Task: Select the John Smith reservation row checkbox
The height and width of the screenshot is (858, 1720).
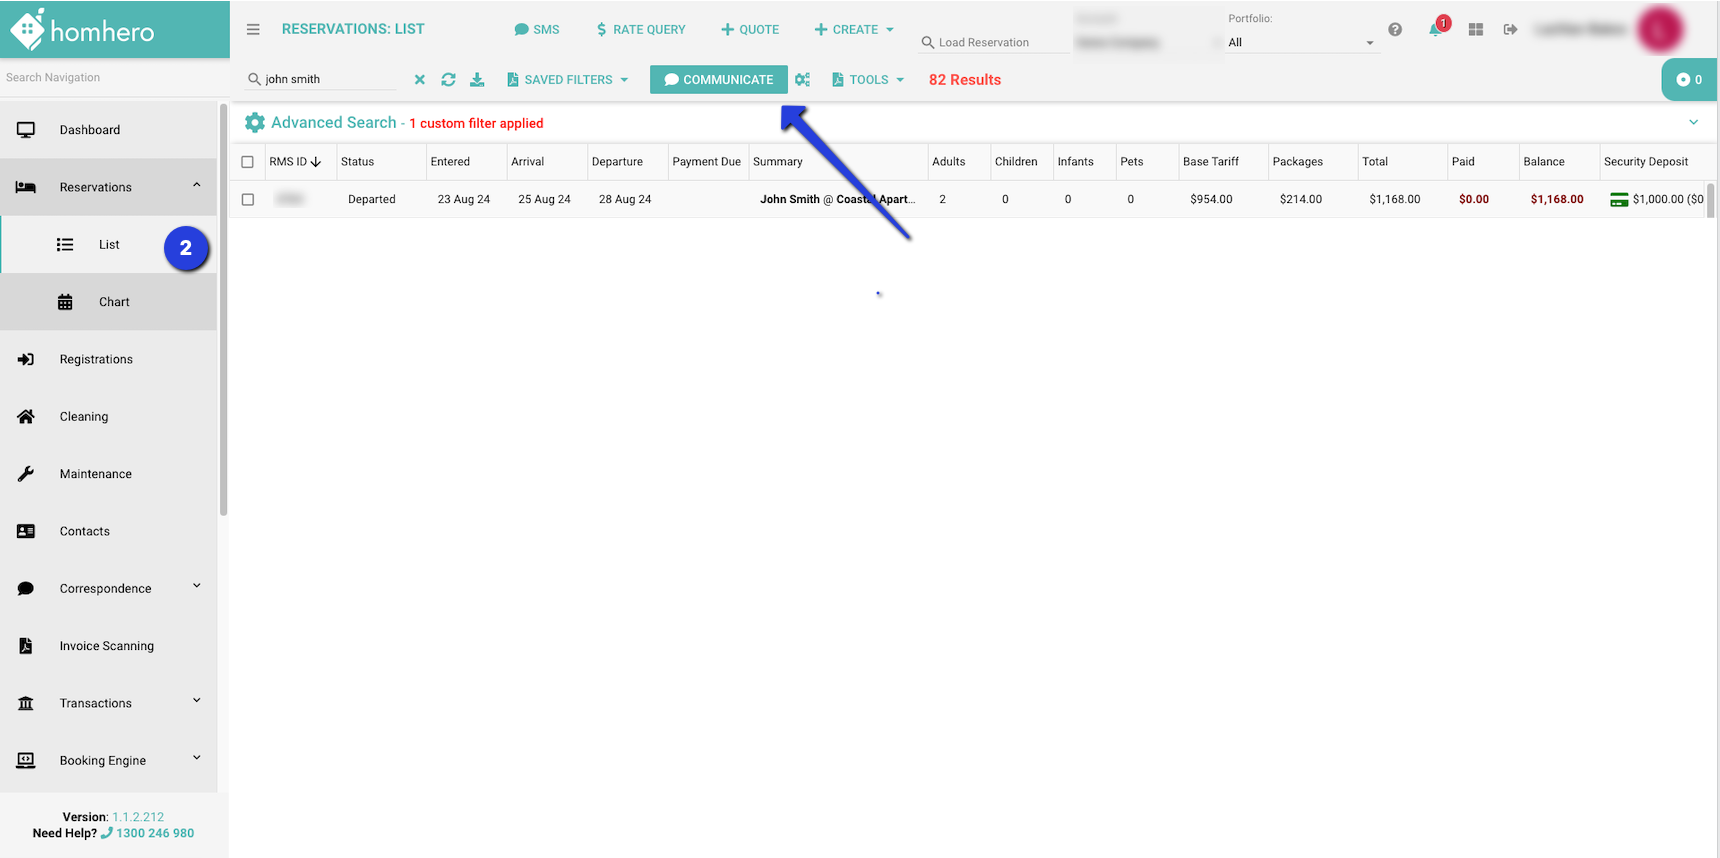Action: [x=248, y=200]
